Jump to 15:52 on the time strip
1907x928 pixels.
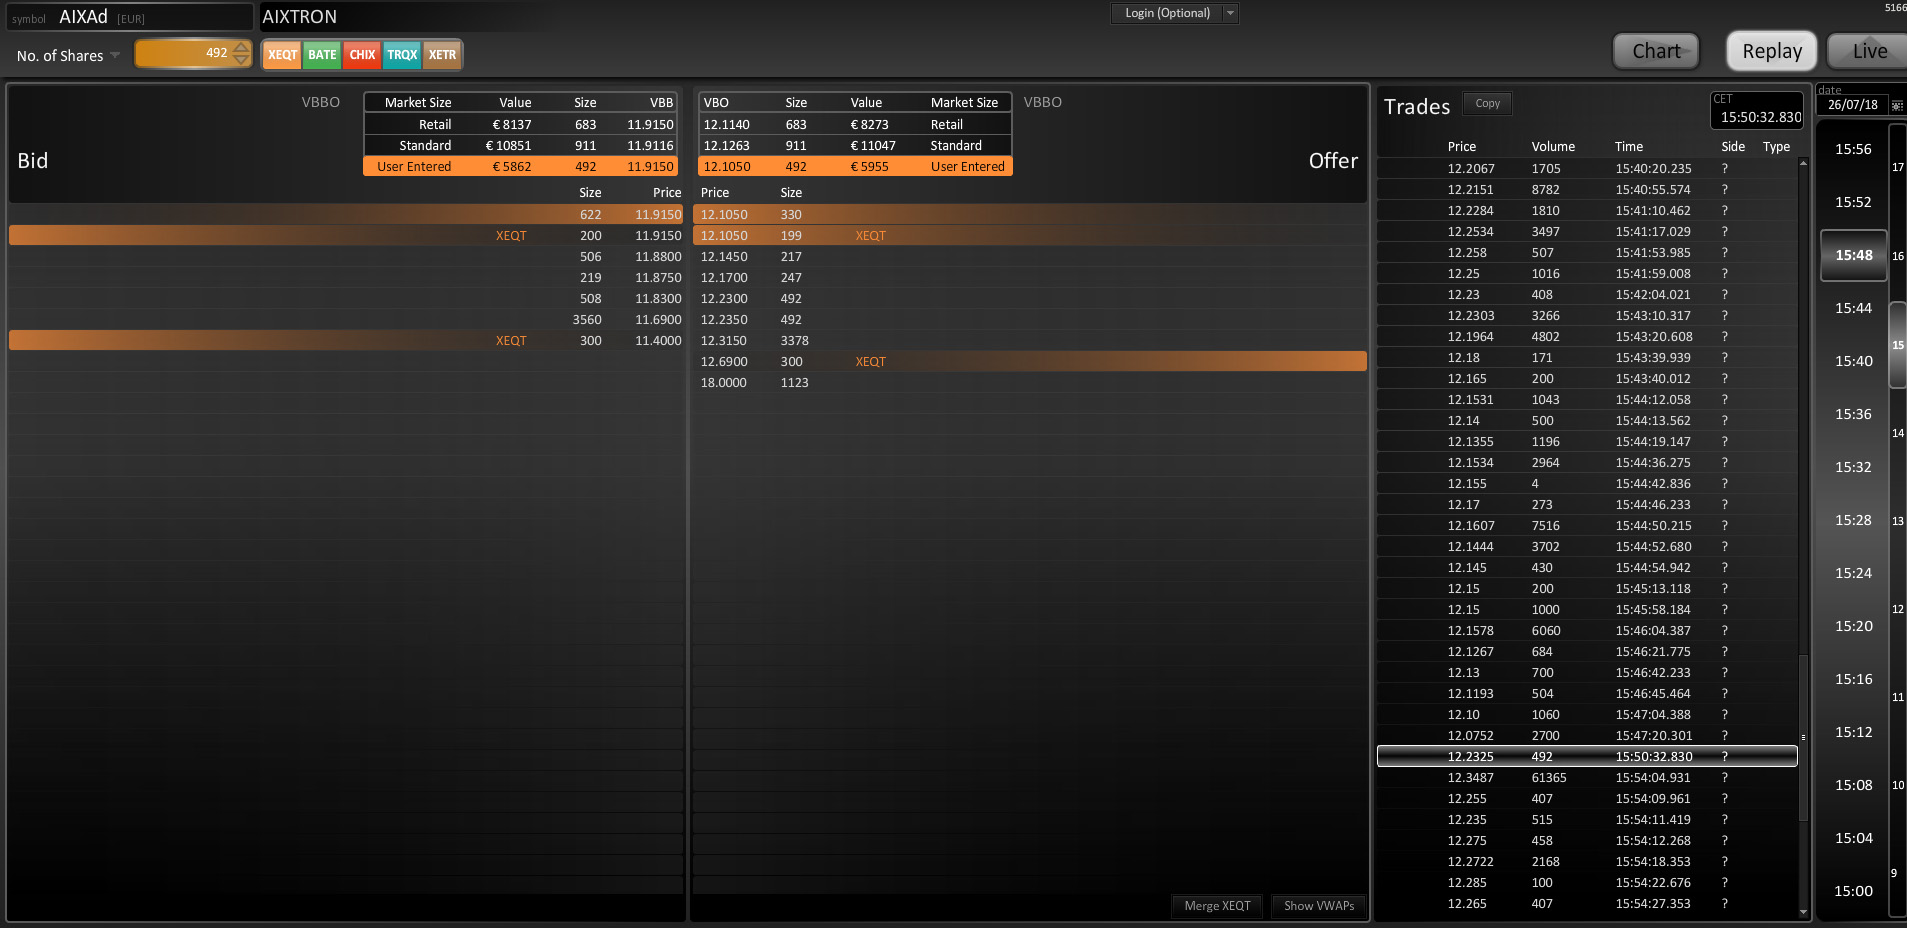(x=1853, y=202)
